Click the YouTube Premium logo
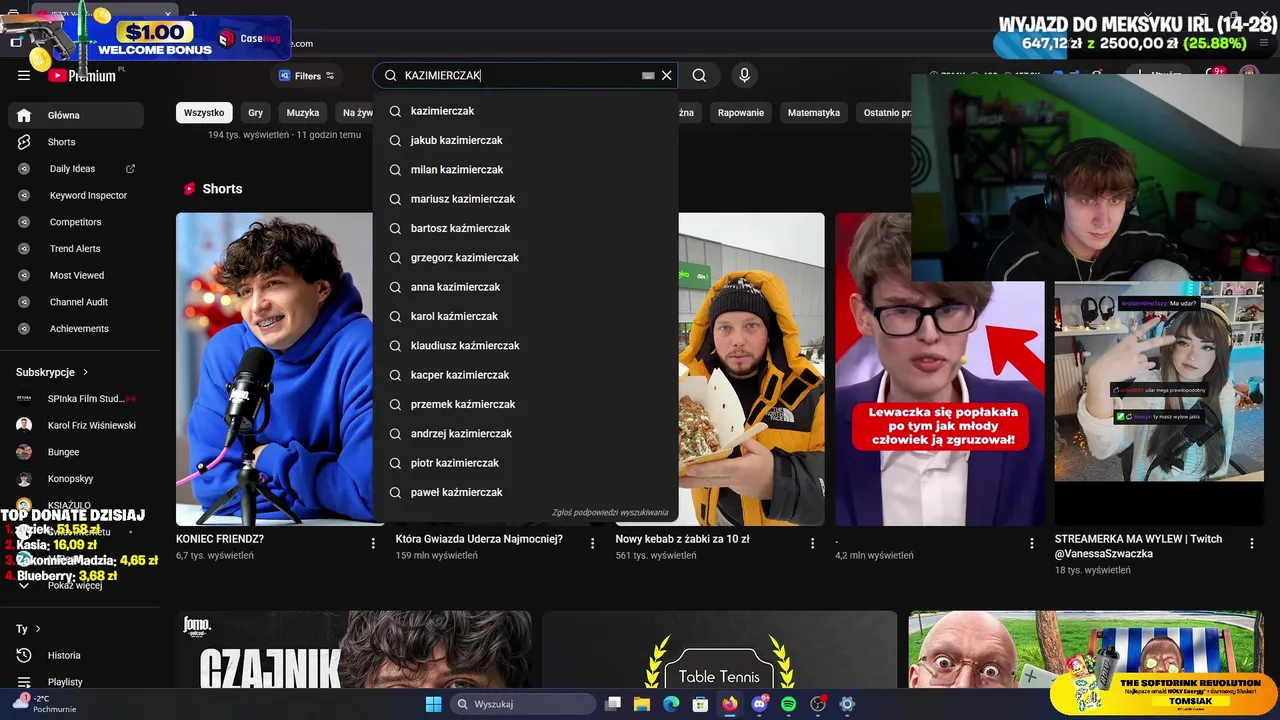Image resolution: width=1280 pixels, height=720 pixels. [82, 75]
